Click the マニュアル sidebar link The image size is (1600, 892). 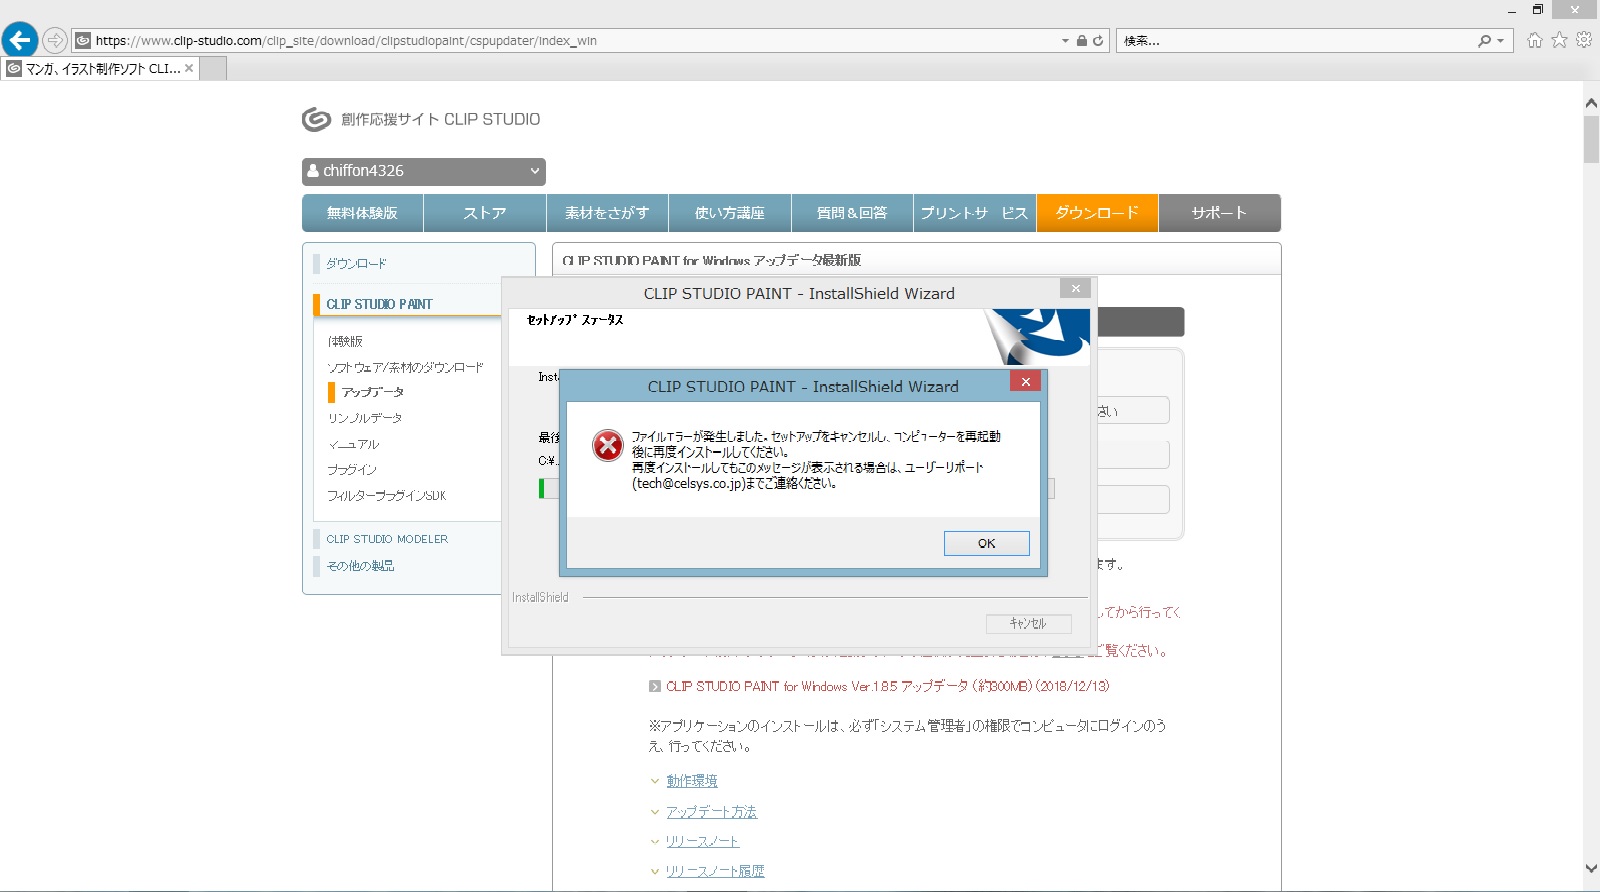(x=353, y=444)
